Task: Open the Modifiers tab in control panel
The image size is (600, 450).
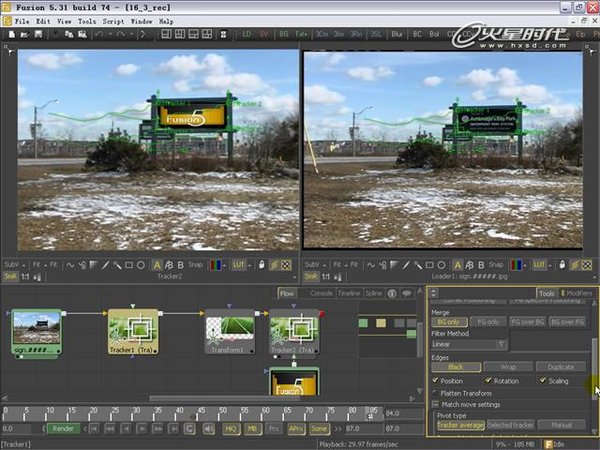Action: point(577,293)
